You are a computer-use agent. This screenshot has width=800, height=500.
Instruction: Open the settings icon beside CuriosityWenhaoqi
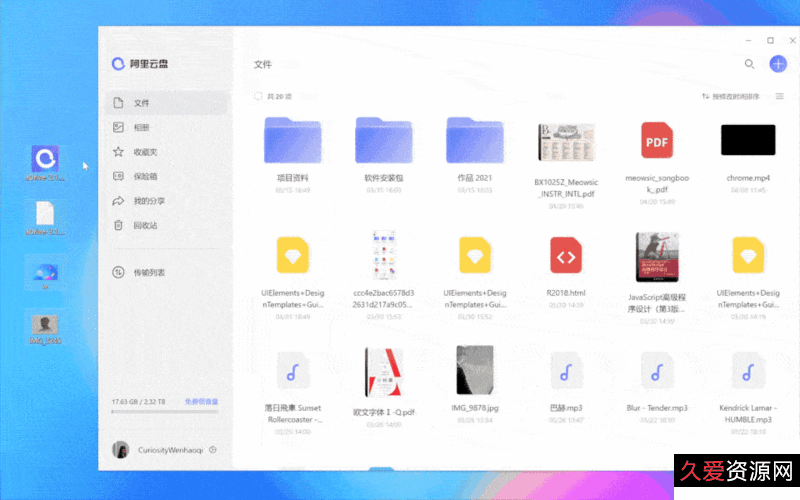point(213,450)
